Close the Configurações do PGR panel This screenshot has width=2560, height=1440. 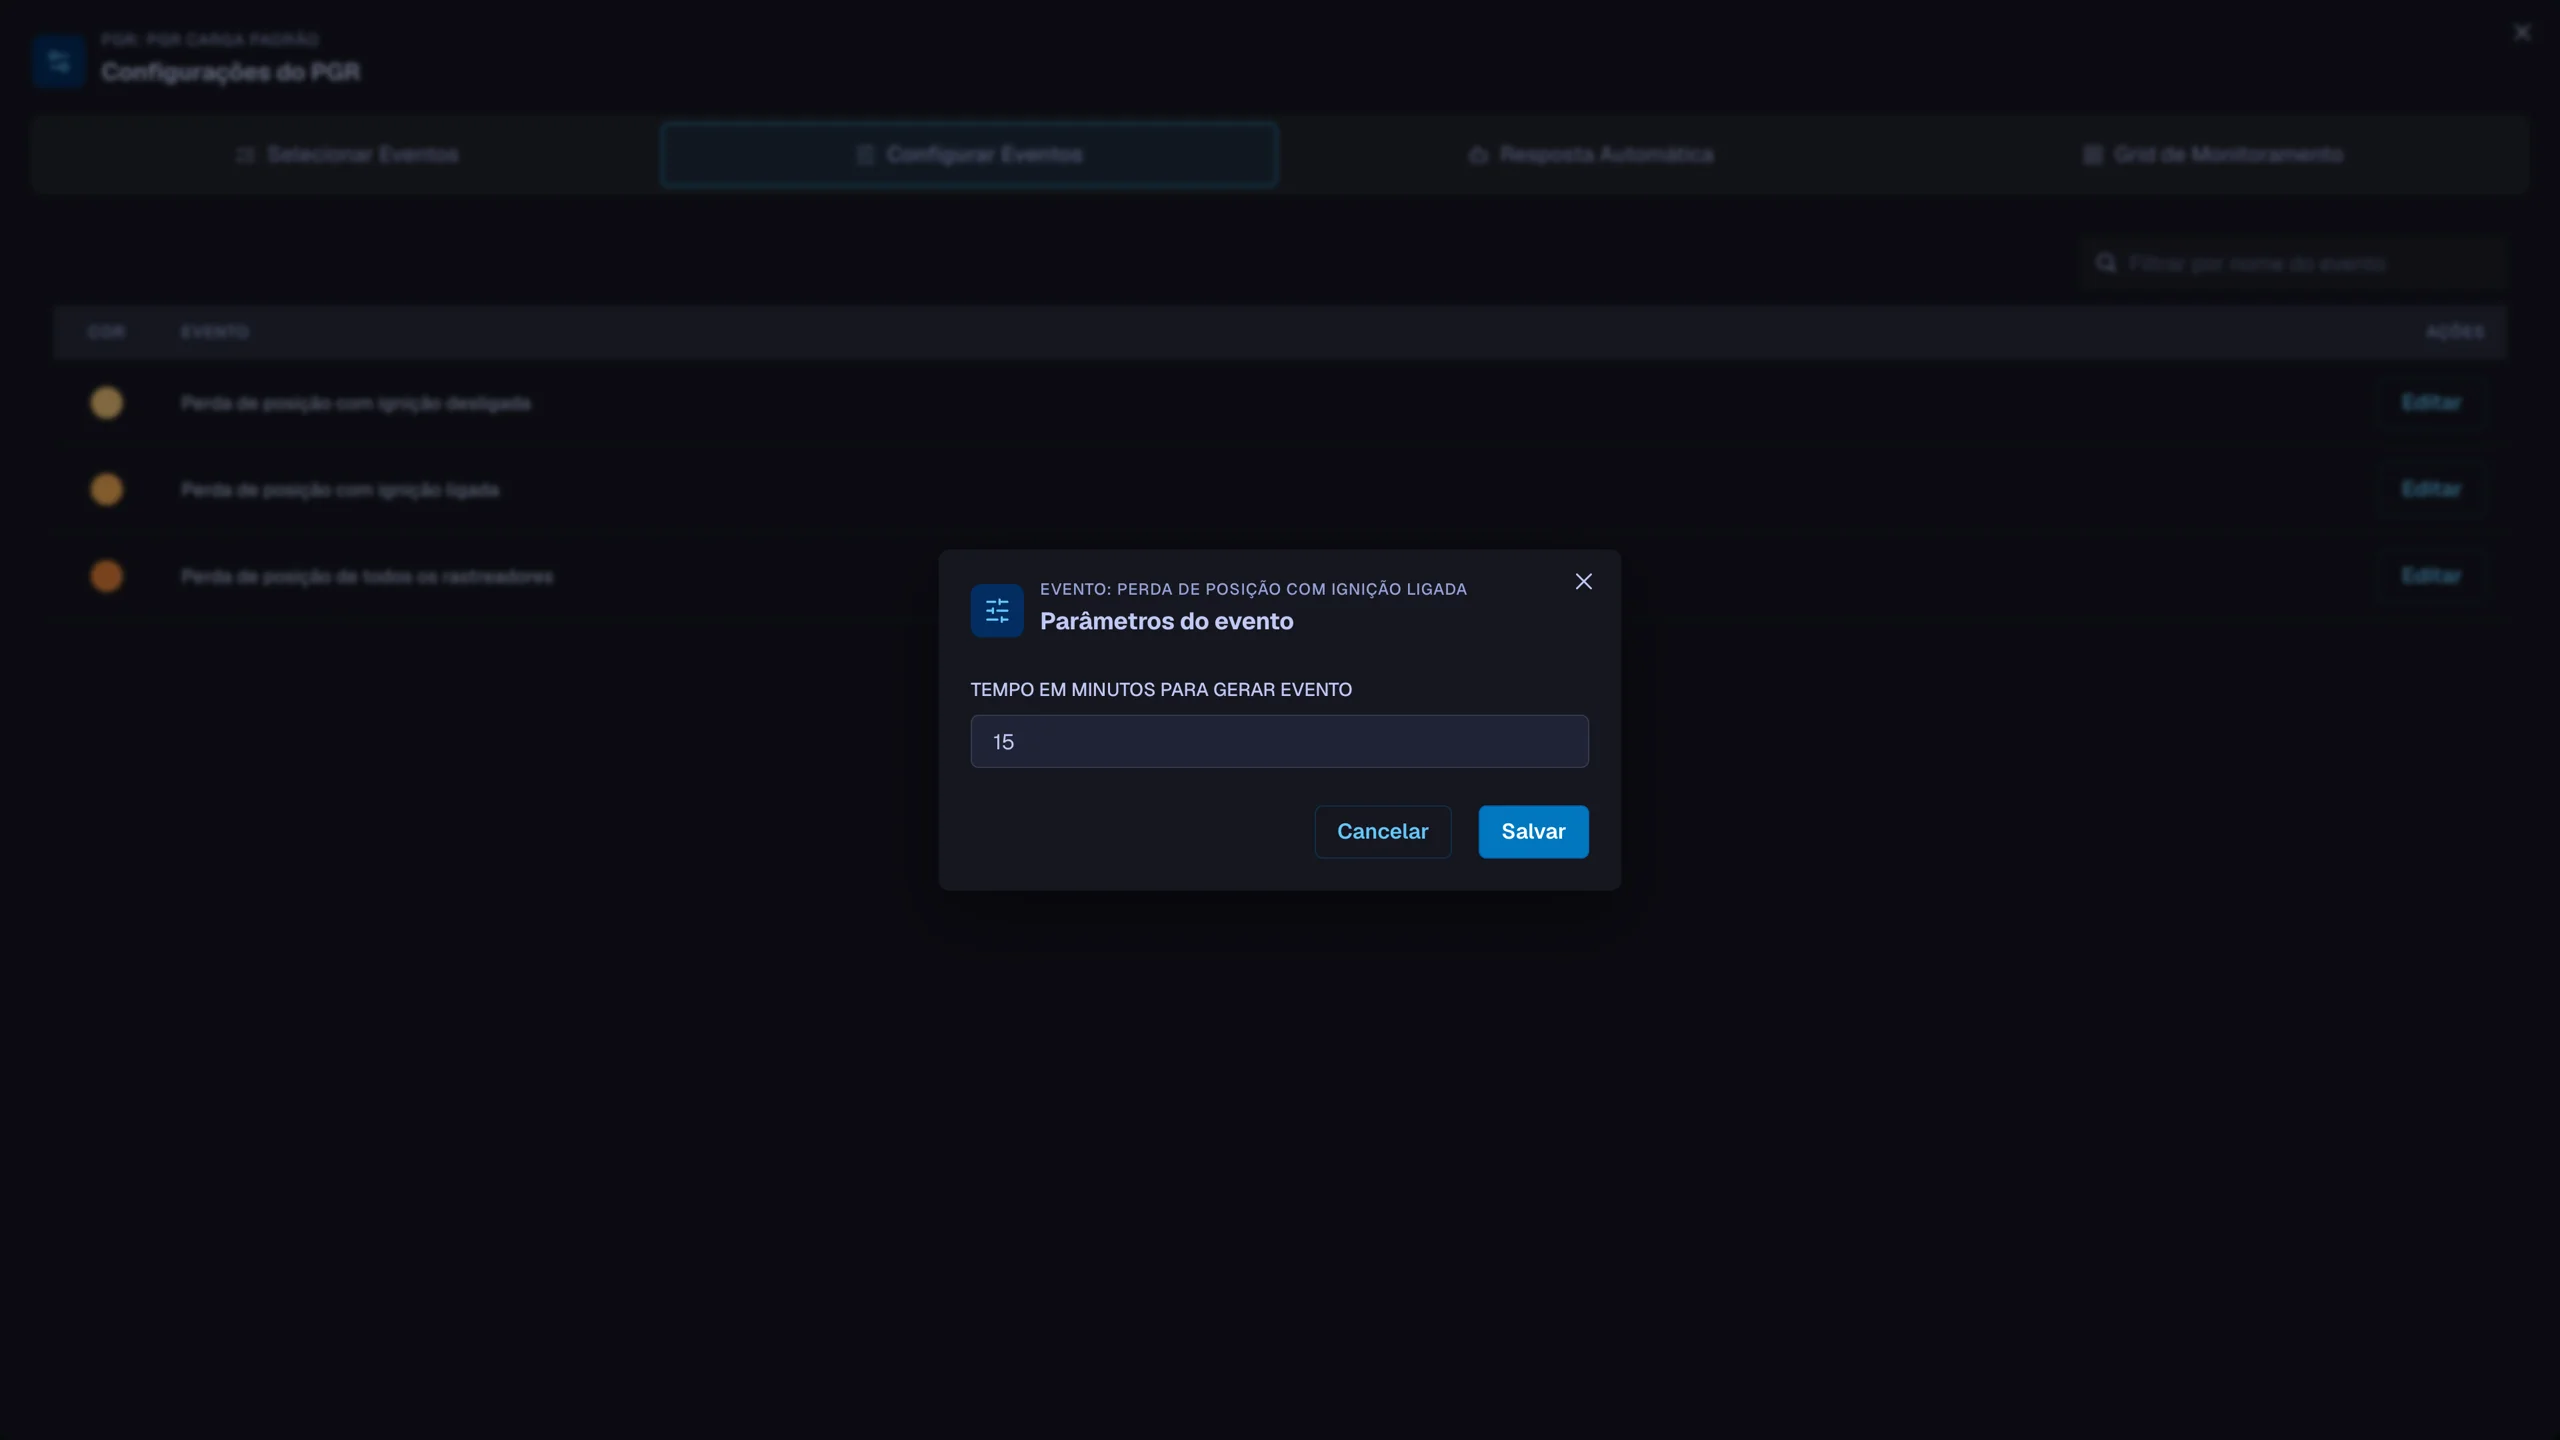click(2522, 33)
